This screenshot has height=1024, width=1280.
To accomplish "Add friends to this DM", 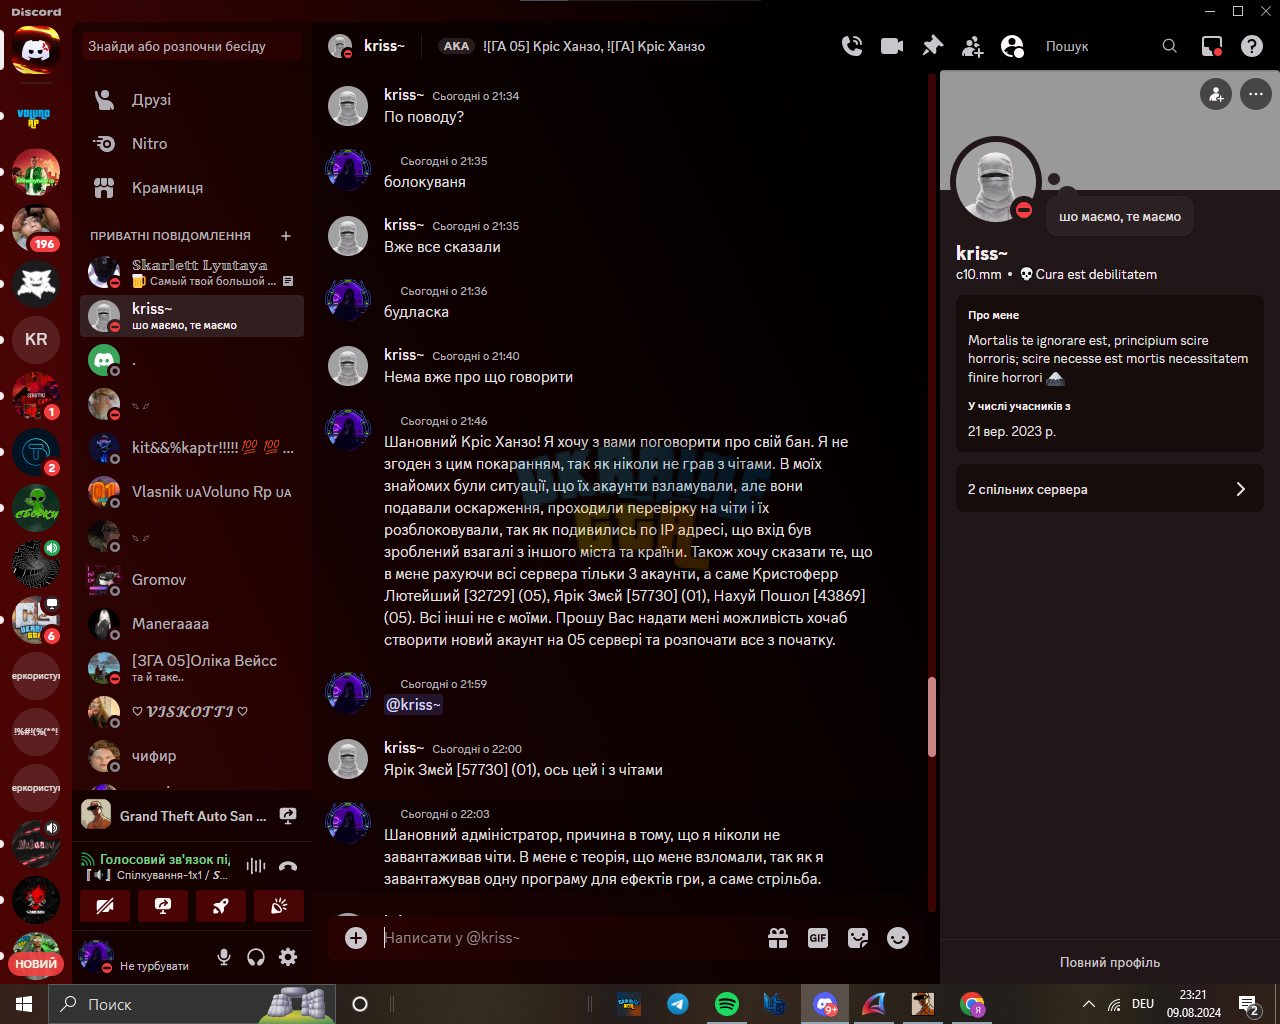I will click(972, 46).
